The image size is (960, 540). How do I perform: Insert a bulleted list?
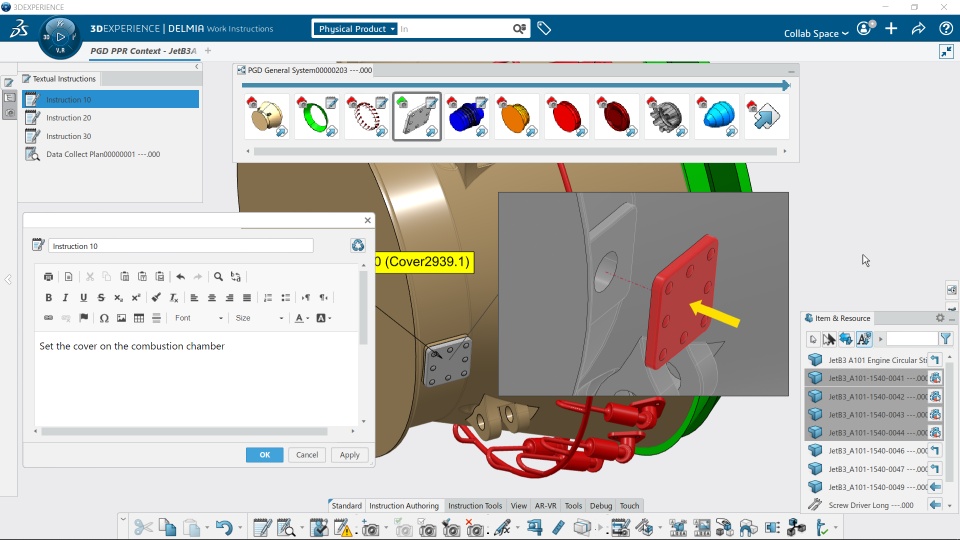tap(285, 298)
